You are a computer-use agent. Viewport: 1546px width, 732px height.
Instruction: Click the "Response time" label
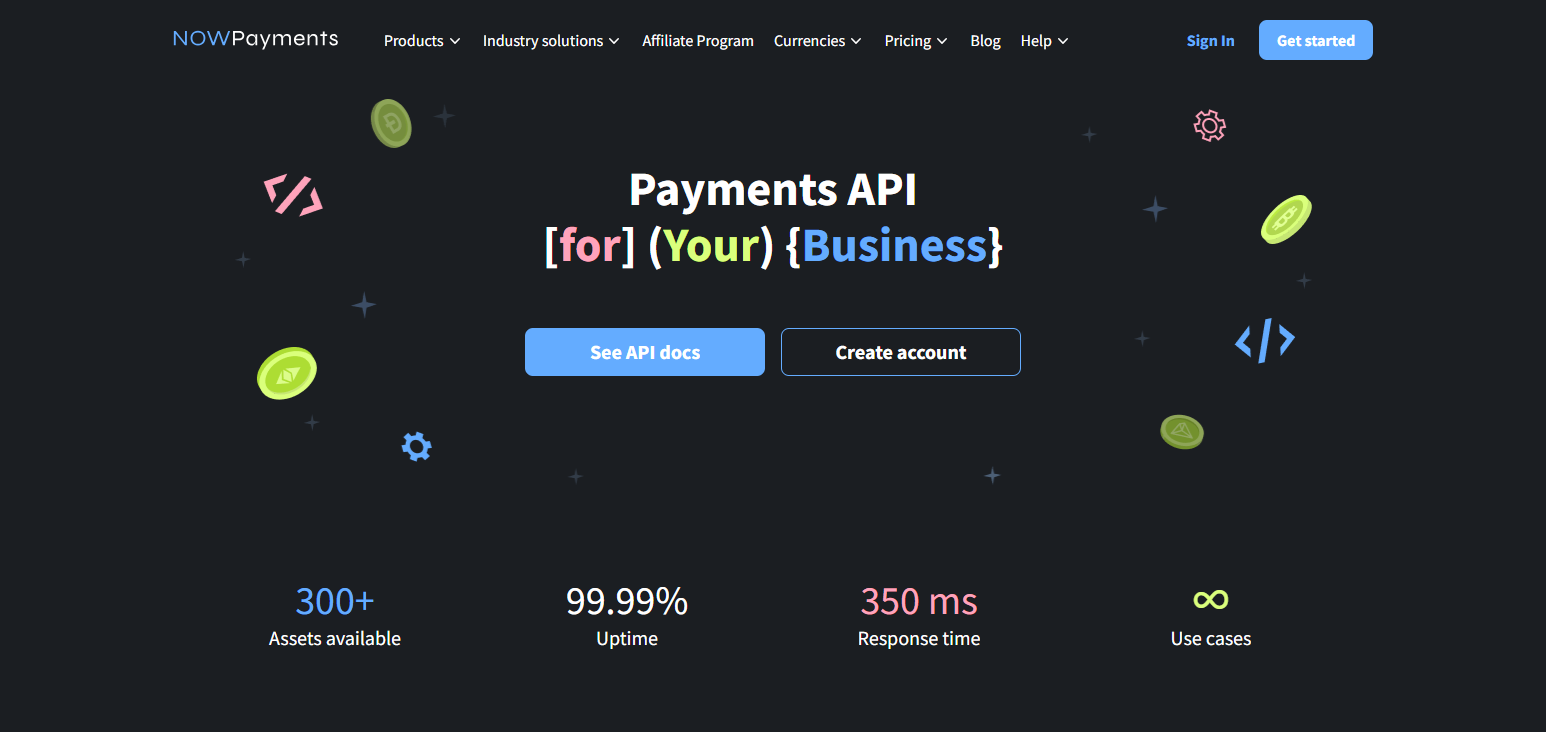click(919, 639)
